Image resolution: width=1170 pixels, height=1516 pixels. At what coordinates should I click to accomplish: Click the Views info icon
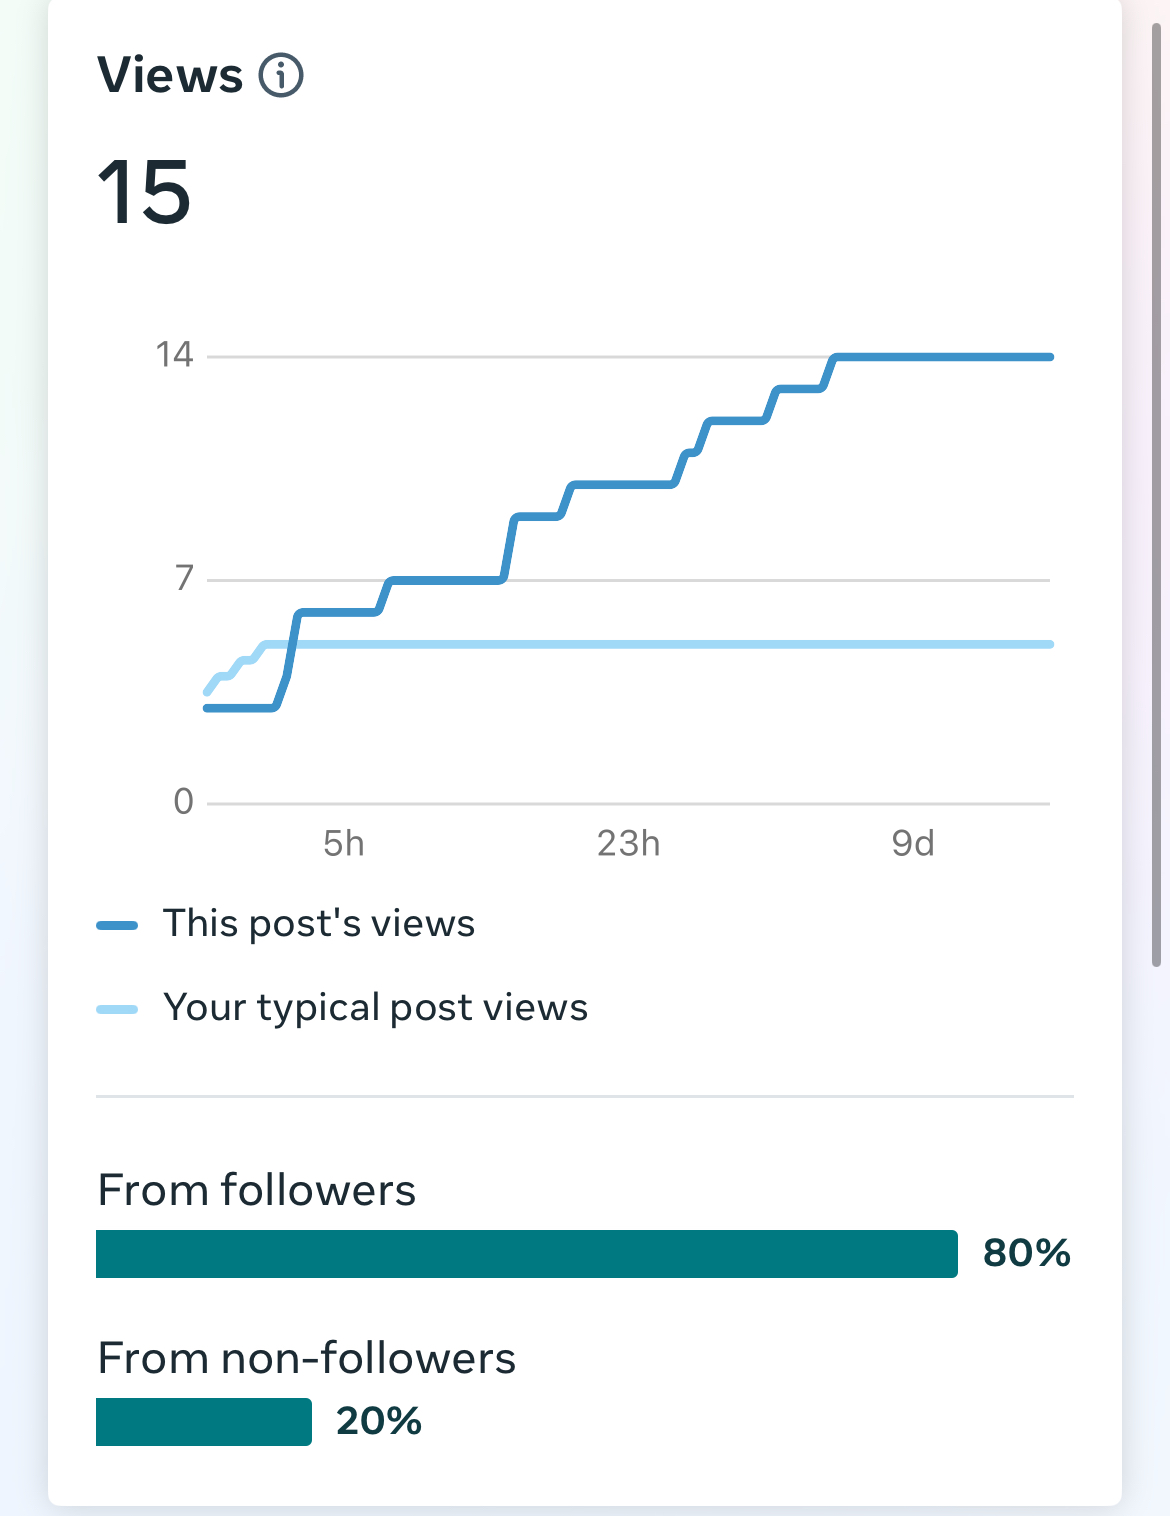point(281,76)
